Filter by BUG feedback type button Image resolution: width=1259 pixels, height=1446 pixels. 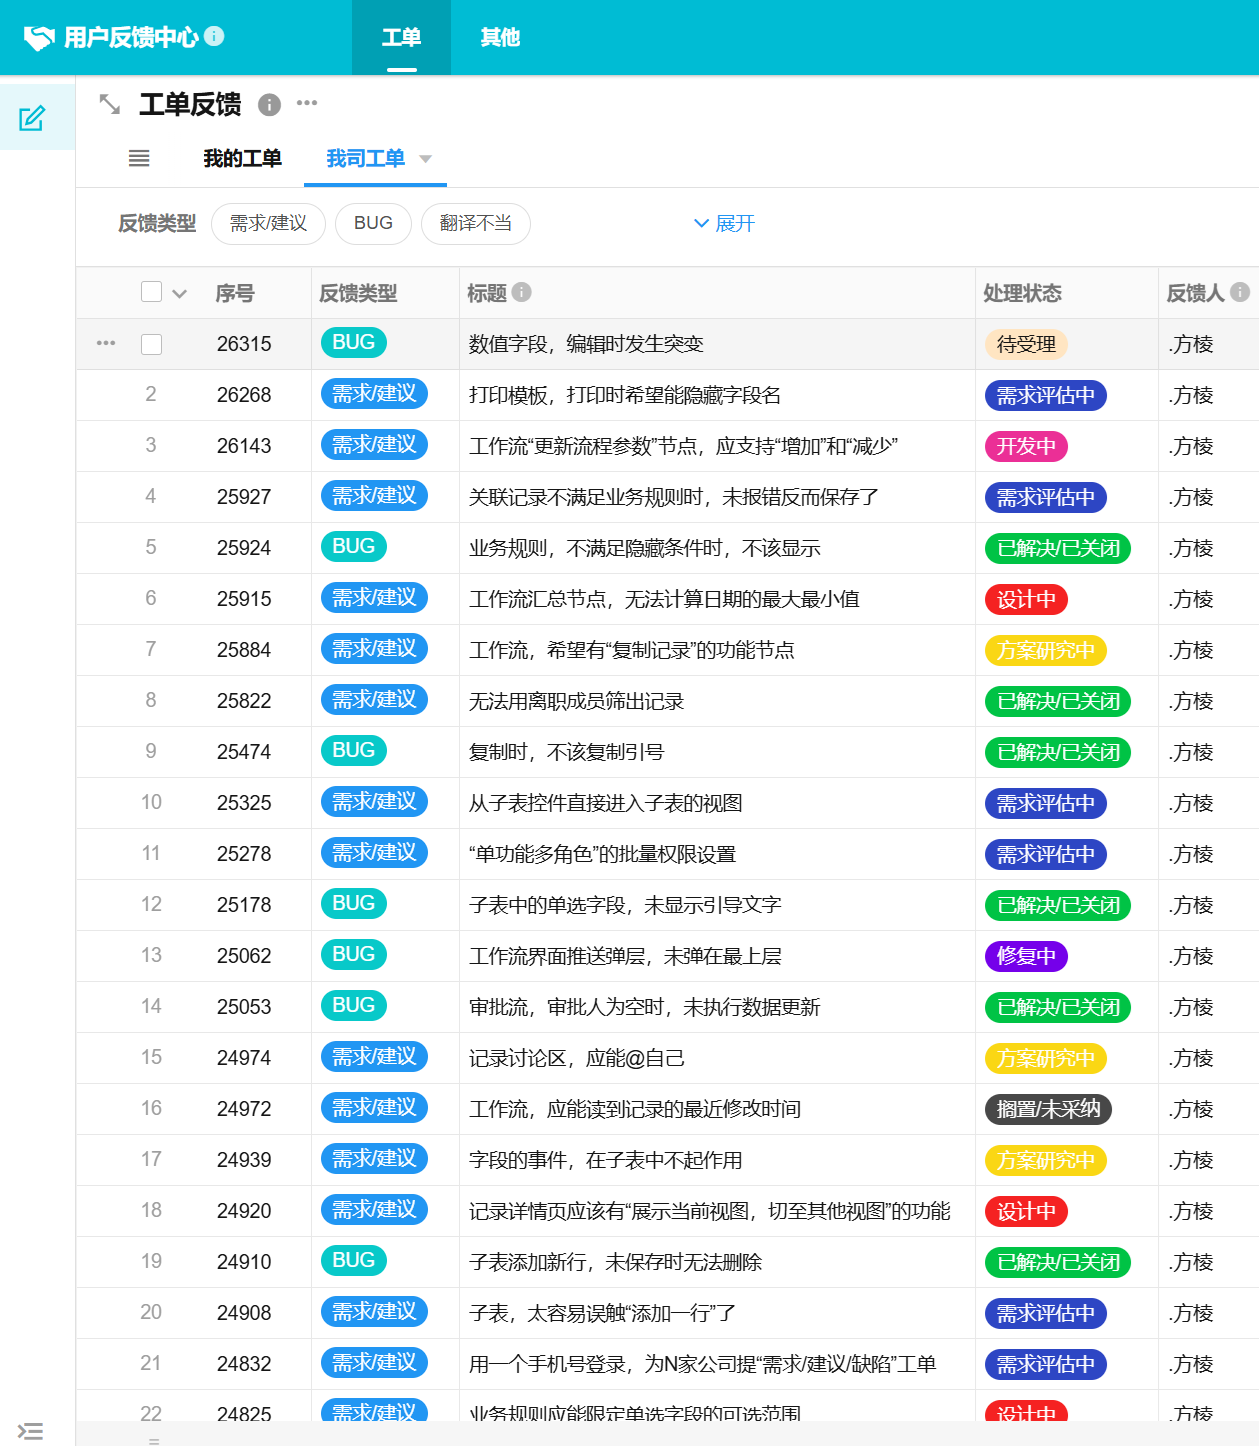[373, 223]
